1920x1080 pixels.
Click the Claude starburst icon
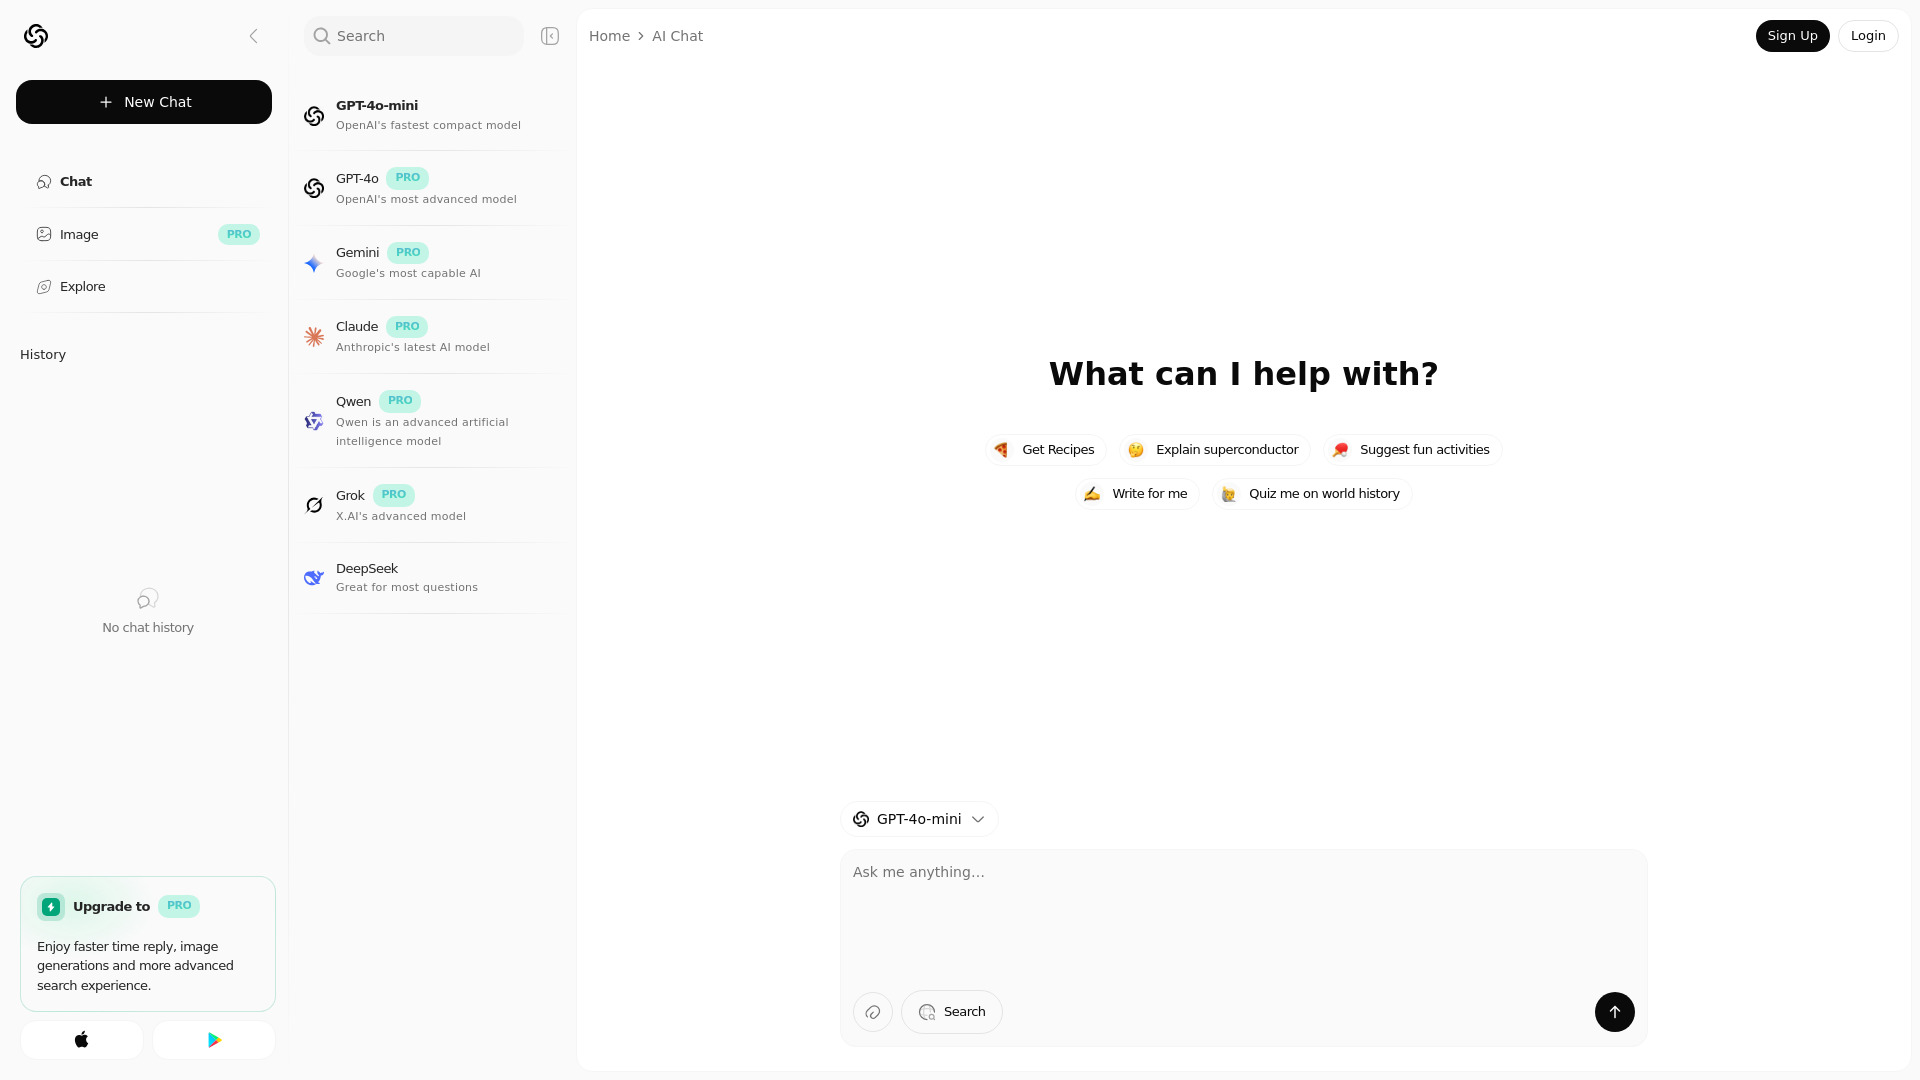(x=313, y=337)
